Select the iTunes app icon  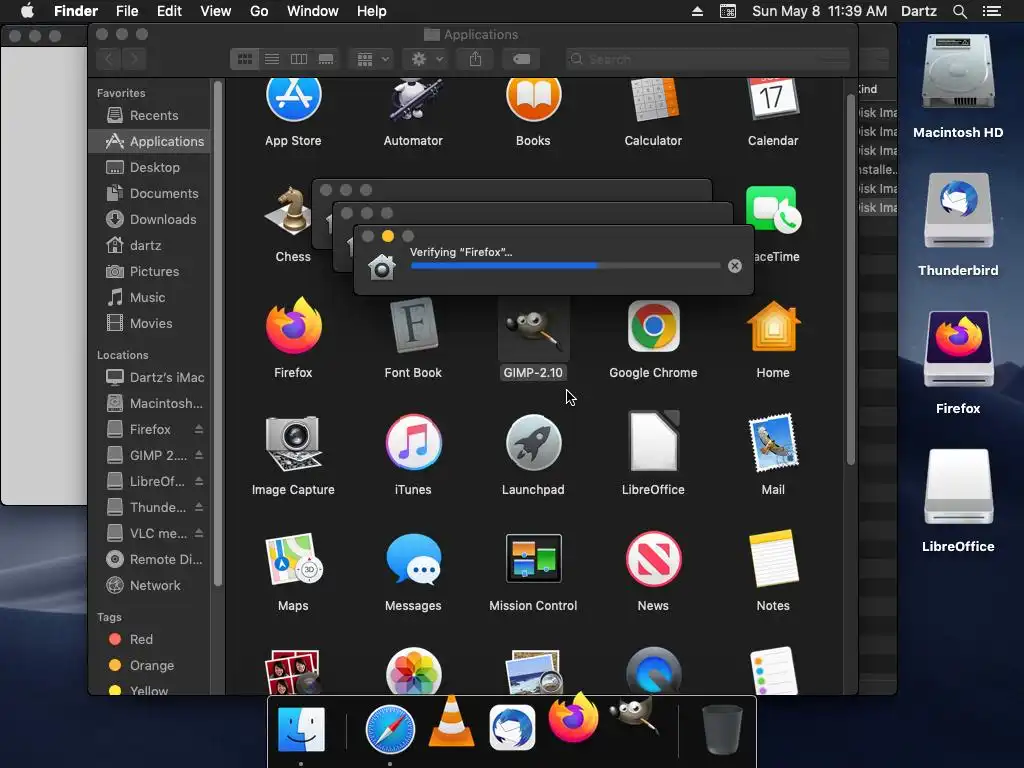(x=413, y=443)
